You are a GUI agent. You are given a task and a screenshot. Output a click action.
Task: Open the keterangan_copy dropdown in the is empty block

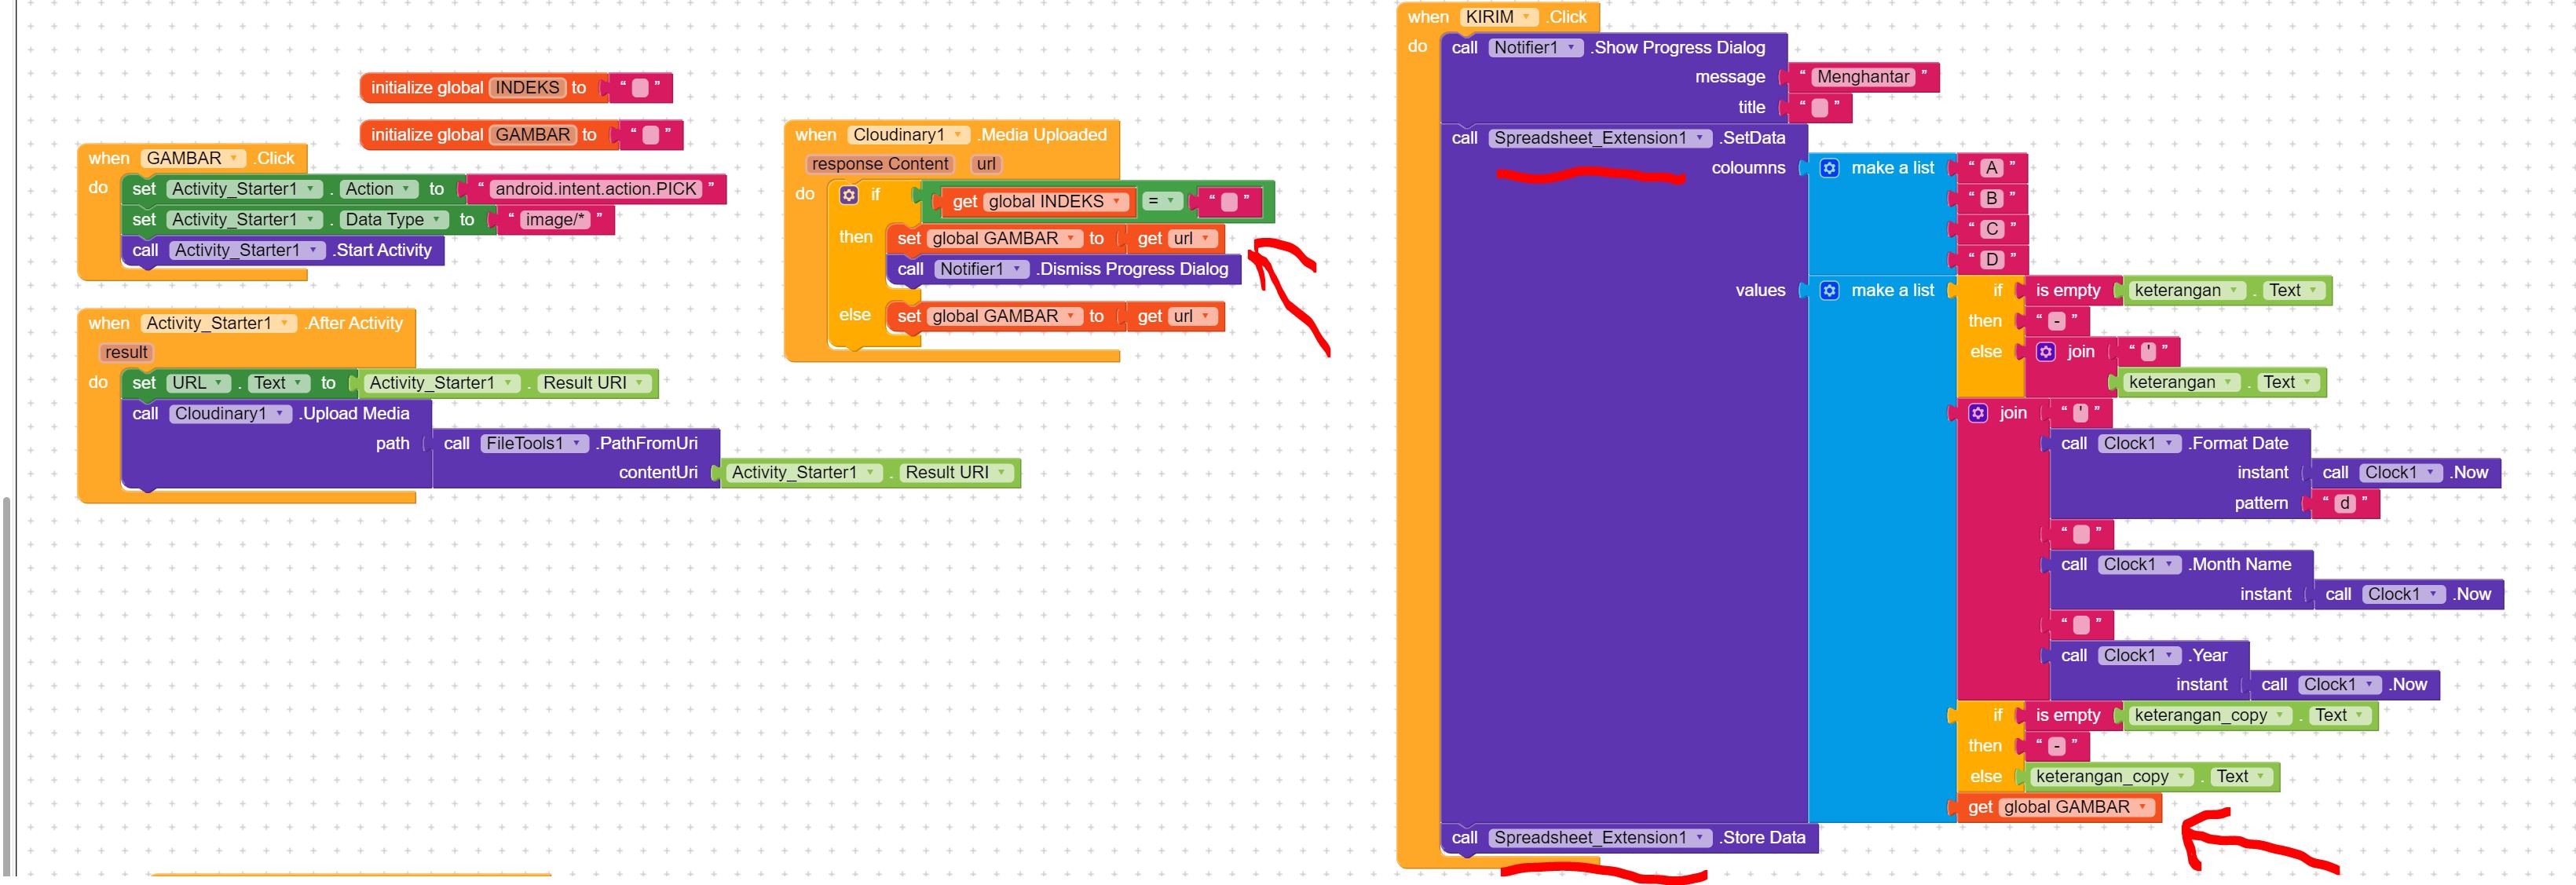point(2280,716)
